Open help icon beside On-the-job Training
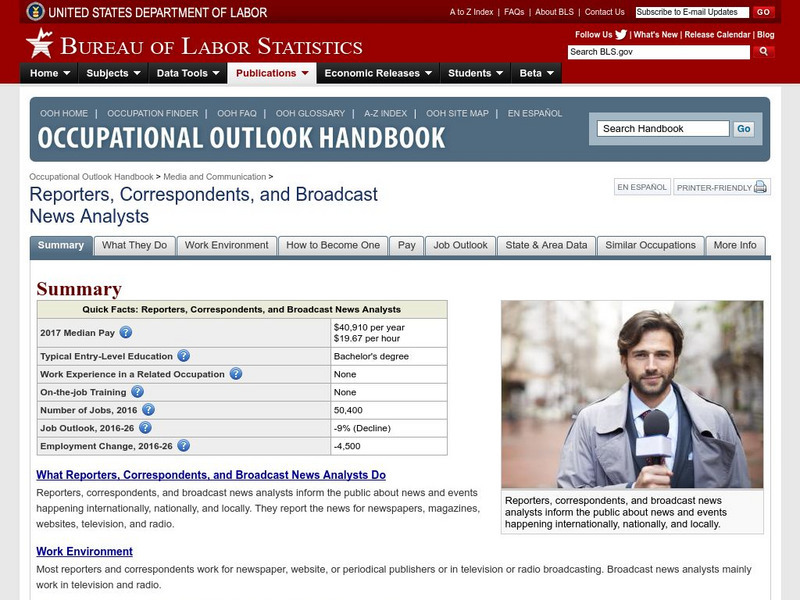Screen dimensions: 800x600 [137, 392]
